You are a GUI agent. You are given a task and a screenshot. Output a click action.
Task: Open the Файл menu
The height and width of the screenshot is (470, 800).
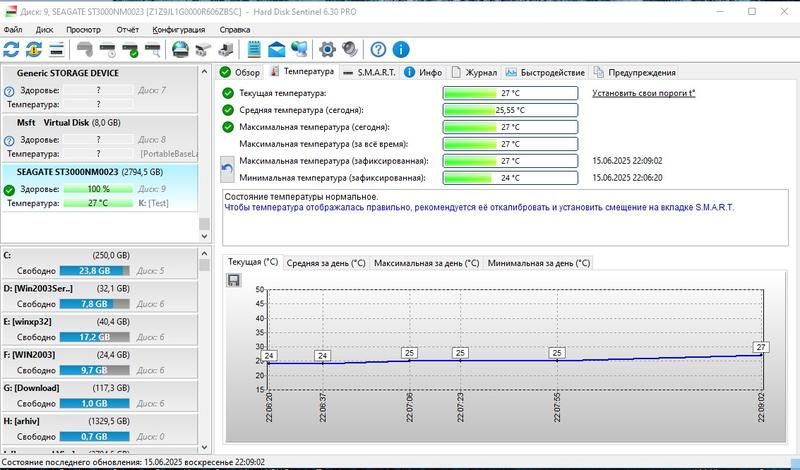[13, 30]
